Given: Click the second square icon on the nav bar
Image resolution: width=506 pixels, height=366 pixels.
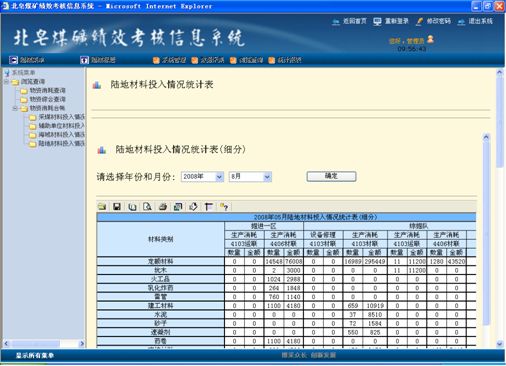Looking at the screenshot, I should click(84, 60).
